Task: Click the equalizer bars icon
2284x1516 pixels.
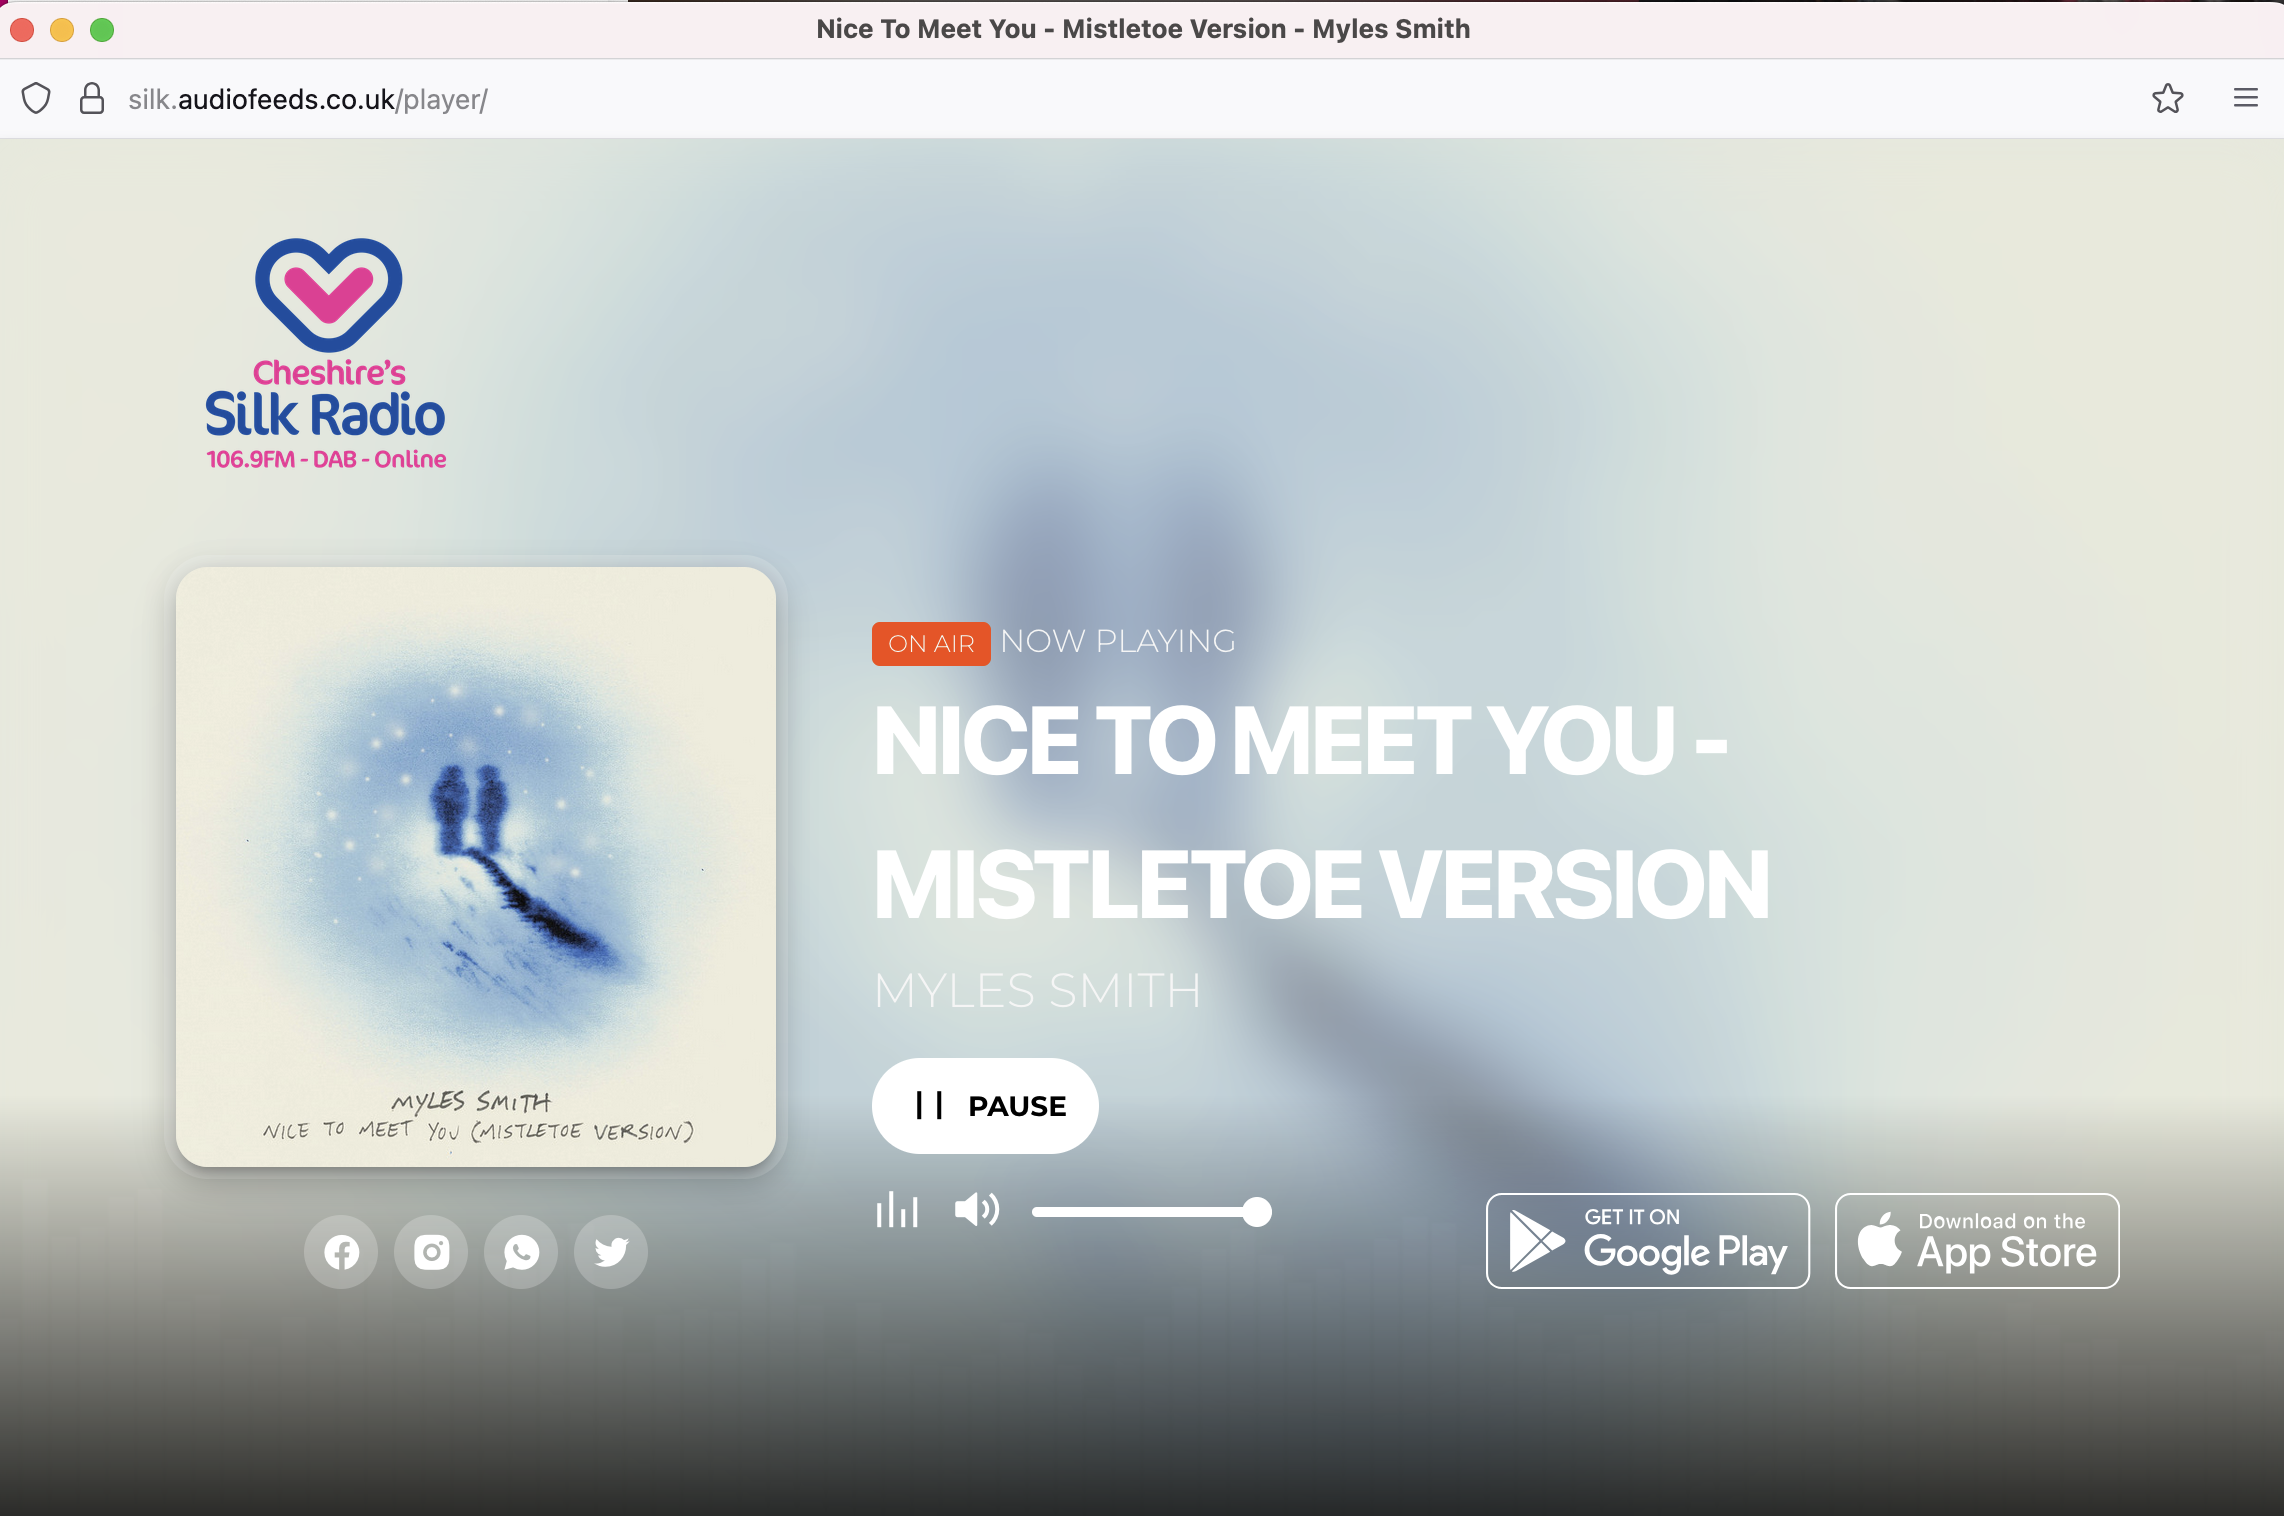Action: (897, 1210)
